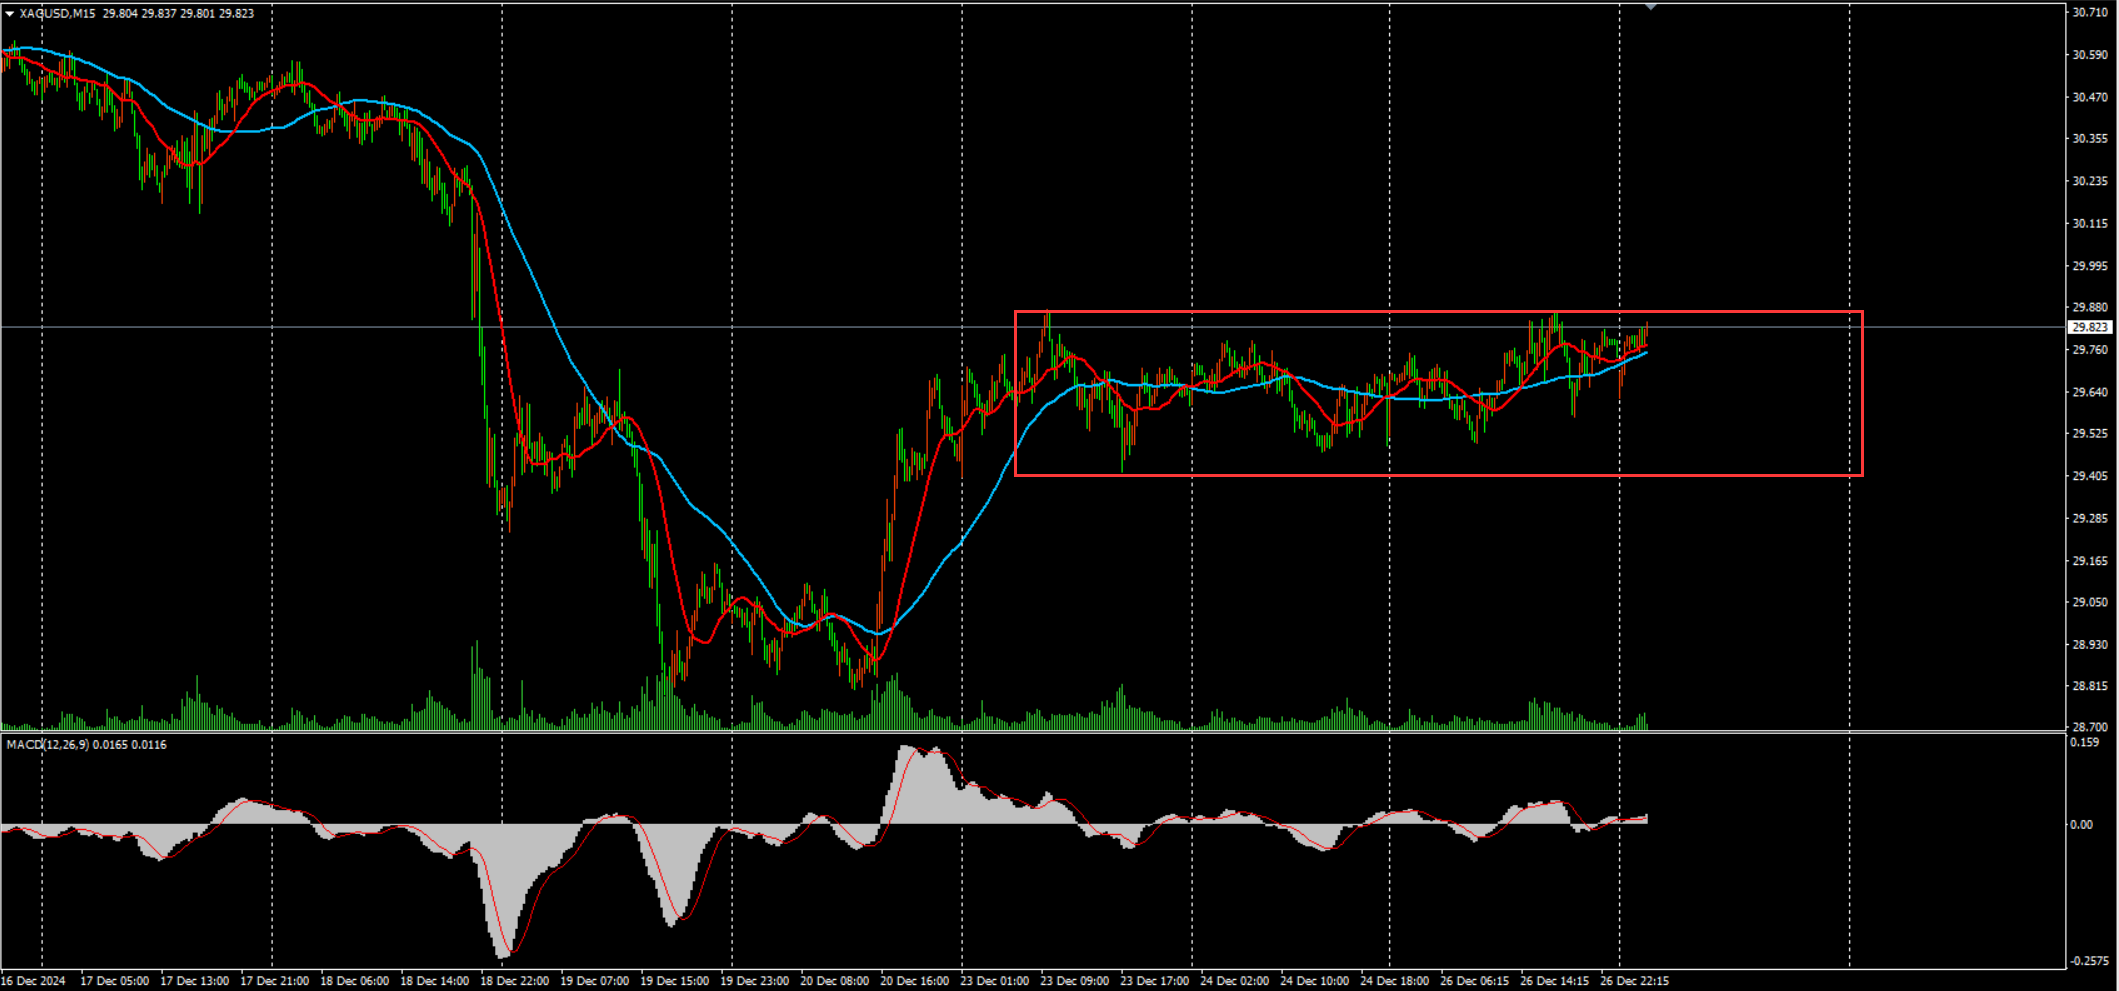This screenshot has width=2119, height=991.
Task: Click the 28.930 price scale label
Action: [2088, 645]
